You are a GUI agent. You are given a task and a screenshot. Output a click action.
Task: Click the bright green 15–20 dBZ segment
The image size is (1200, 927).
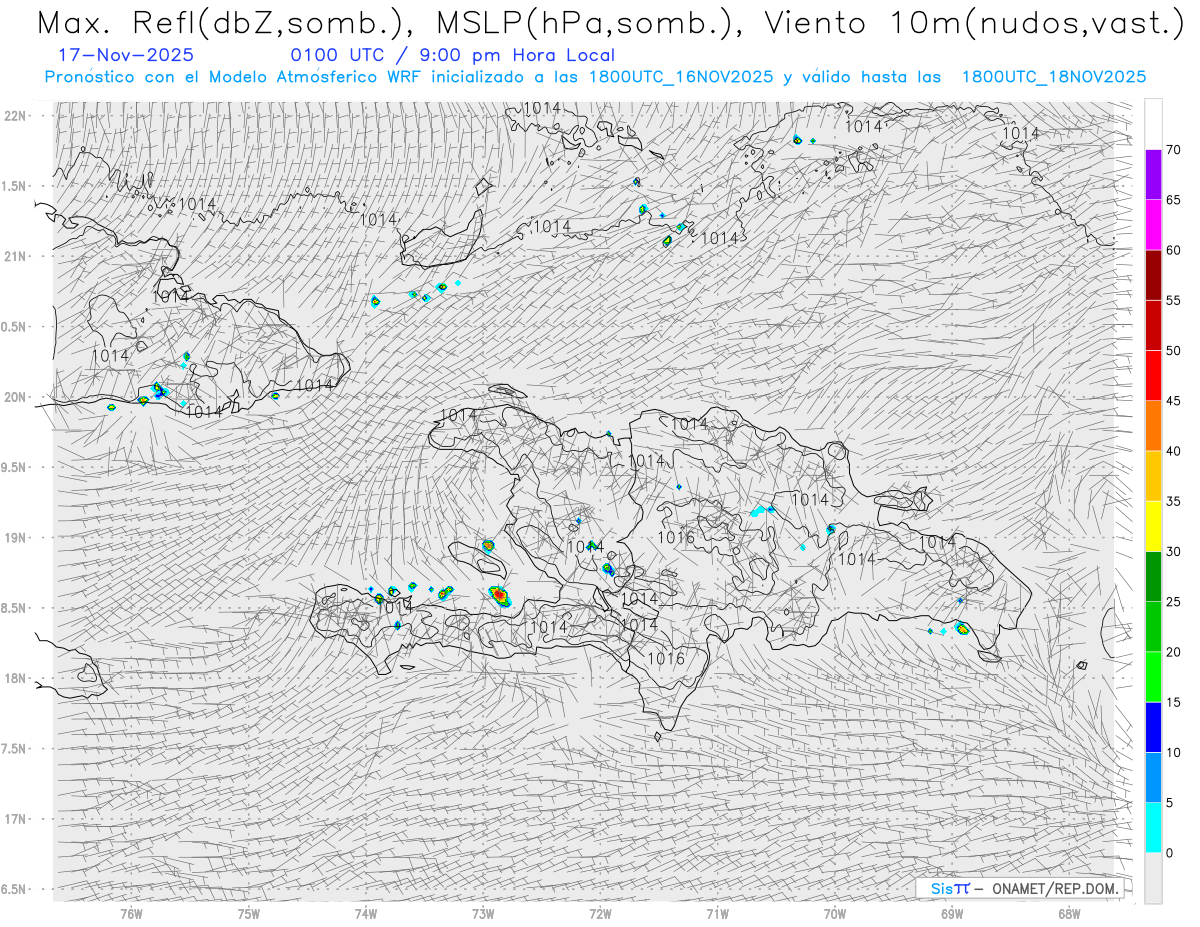[x=1153, y=677]
